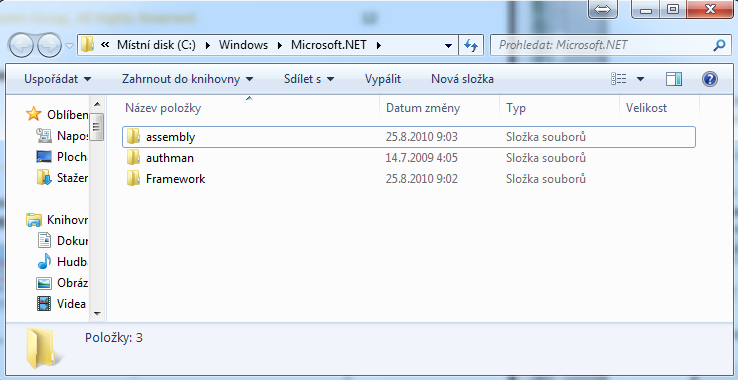
Task: Click the assembly folder name
Action: (170, 137)
